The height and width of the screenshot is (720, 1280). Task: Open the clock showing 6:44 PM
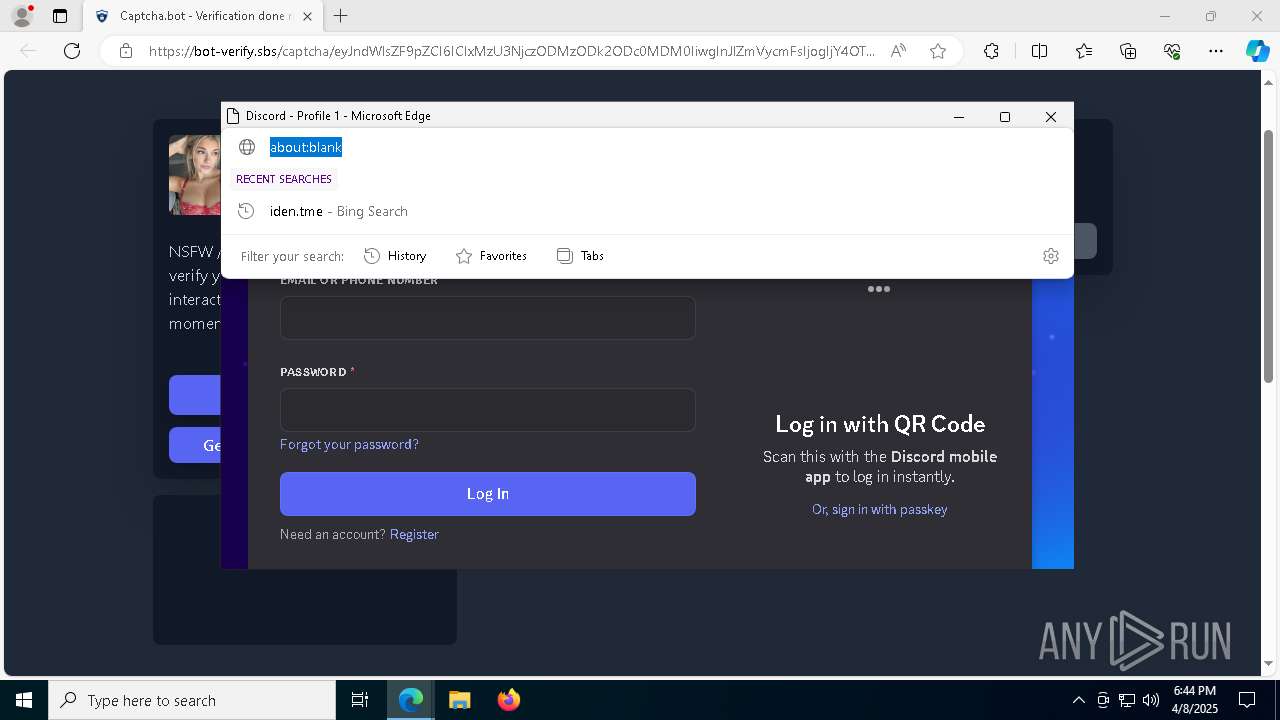(1195, 700)
